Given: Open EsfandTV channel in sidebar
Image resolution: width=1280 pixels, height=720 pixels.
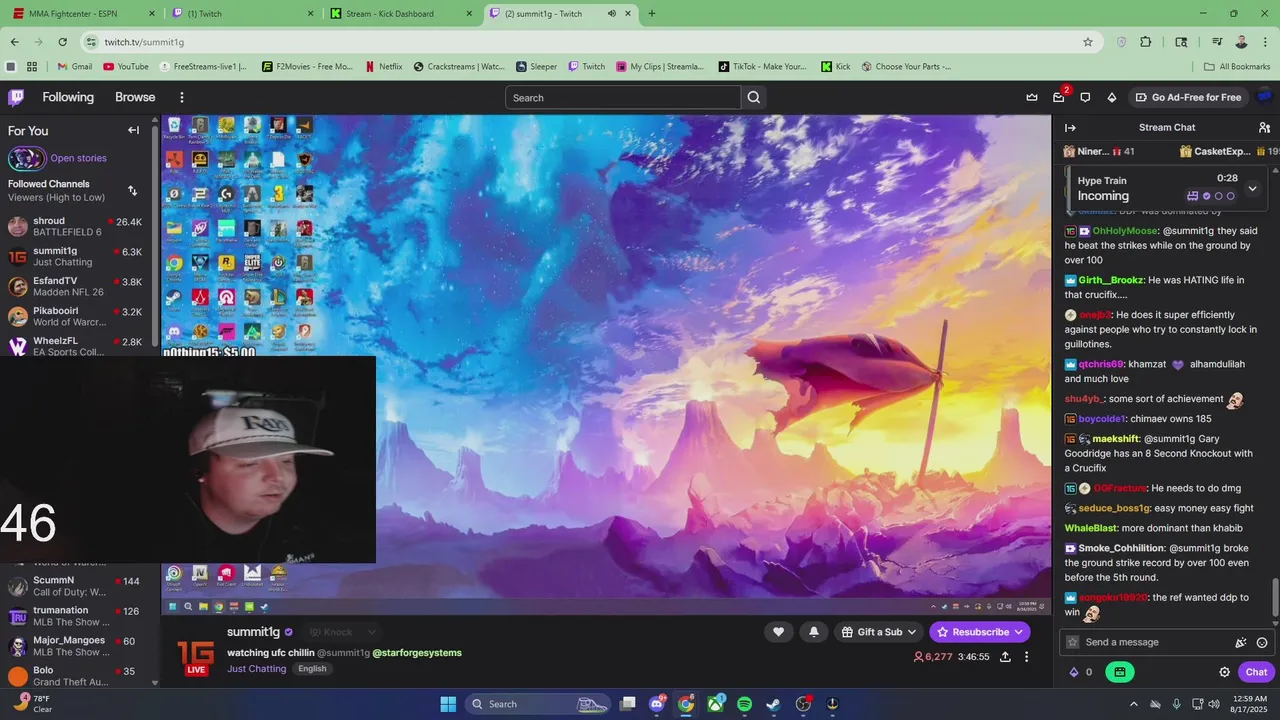Looking at the screenshot, I should [78, 286].
